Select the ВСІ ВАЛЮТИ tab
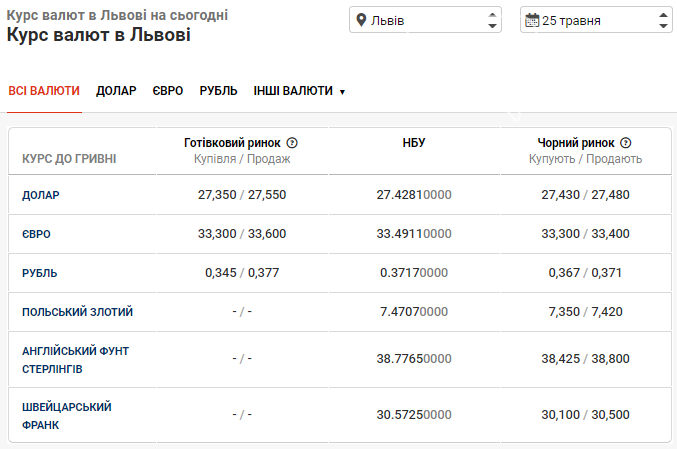The height and width of the screenshot is (449, 677). pyautogui.click(x=44, y=91)
